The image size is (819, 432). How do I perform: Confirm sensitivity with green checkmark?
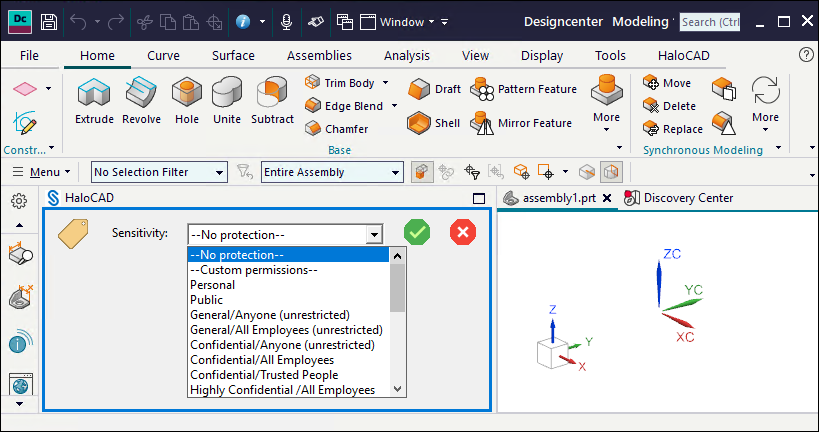point(417,232)
